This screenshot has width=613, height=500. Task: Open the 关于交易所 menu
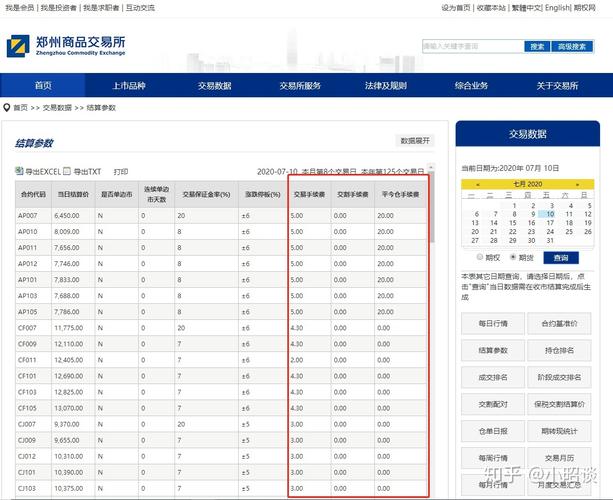pyautogui.click(x=557, y=85)
